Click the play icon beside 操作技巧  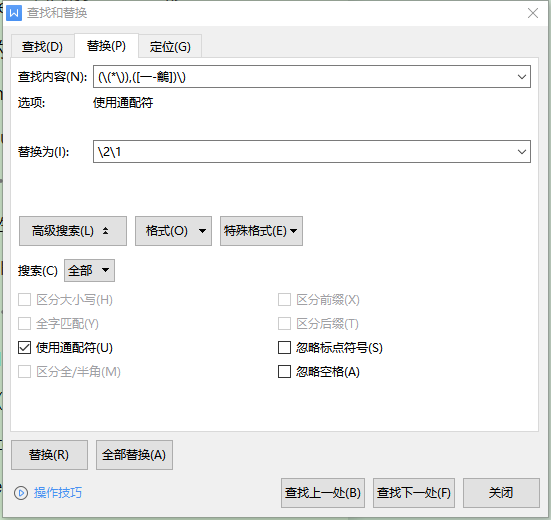click(x=21, y=493)
